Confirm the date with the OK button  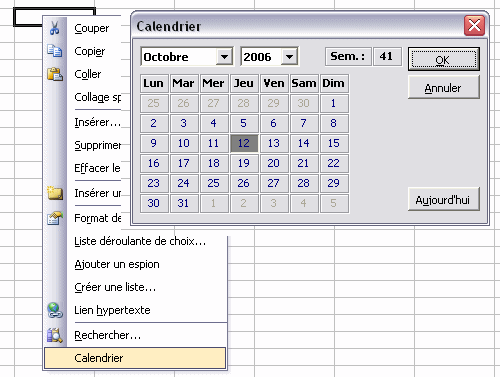(444, 59)
